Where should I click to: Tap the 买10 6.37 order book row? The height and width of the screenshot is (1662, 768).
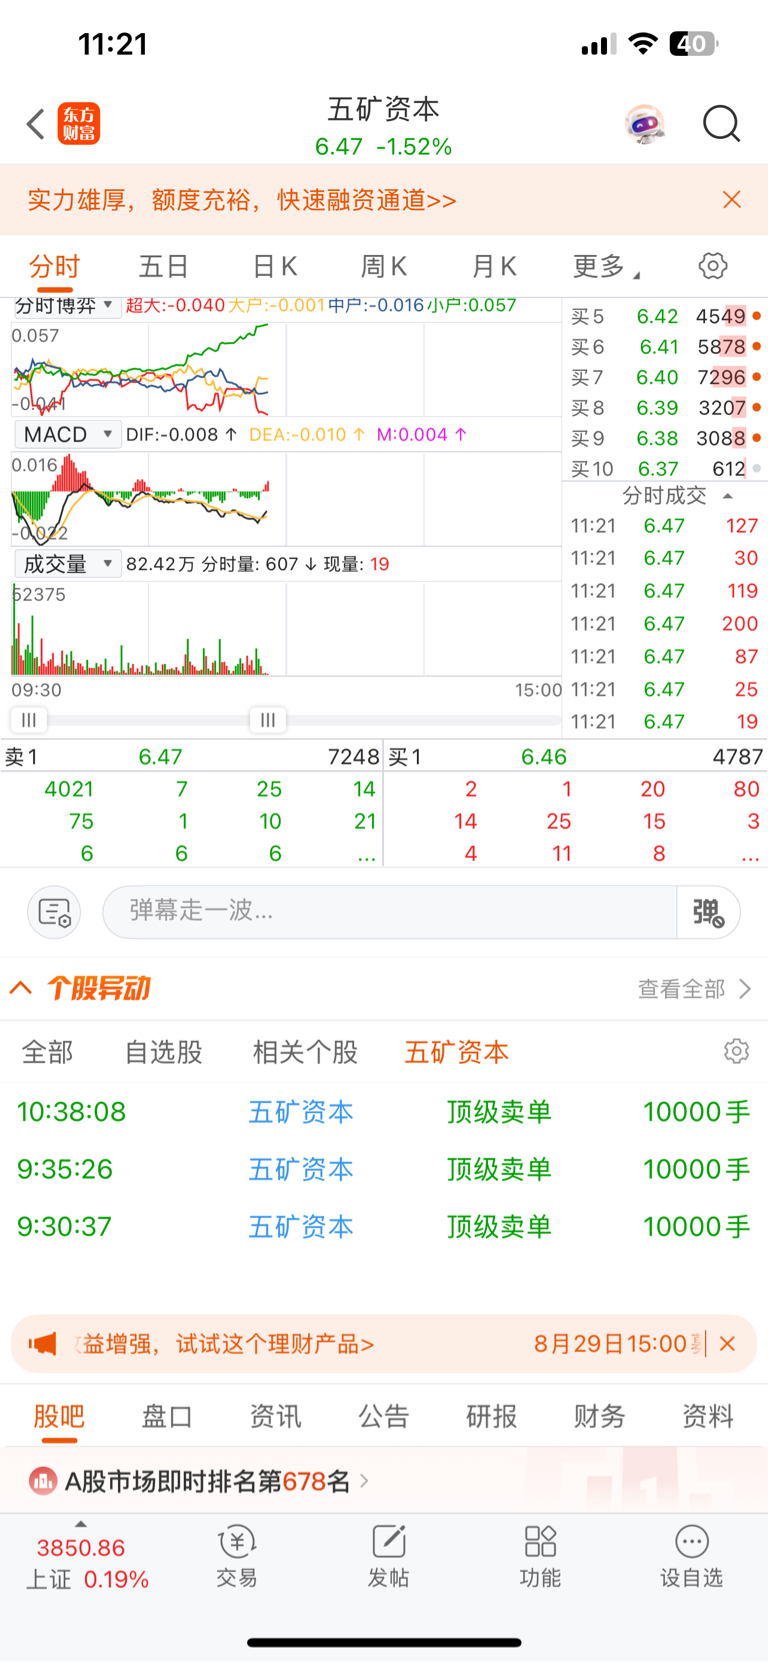point(665,469)
